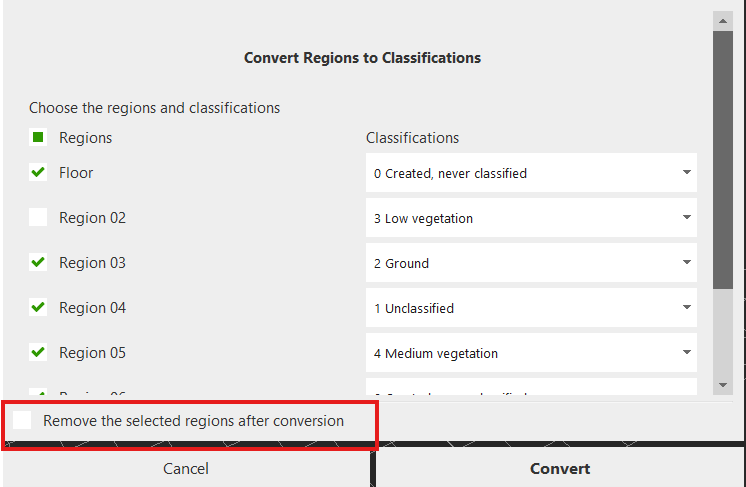Change the Unclassified dropdown for Region 04
746x487 pixels.
531,308
